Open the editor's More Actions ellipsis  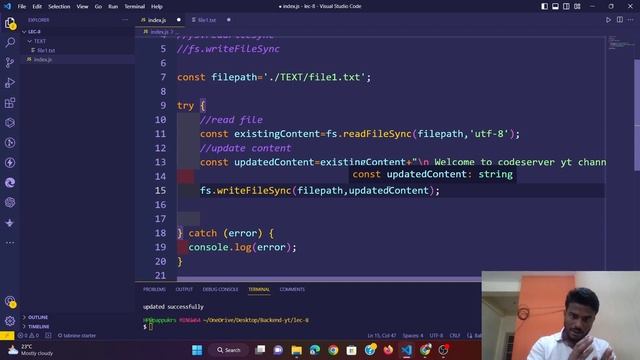point(631,20)
